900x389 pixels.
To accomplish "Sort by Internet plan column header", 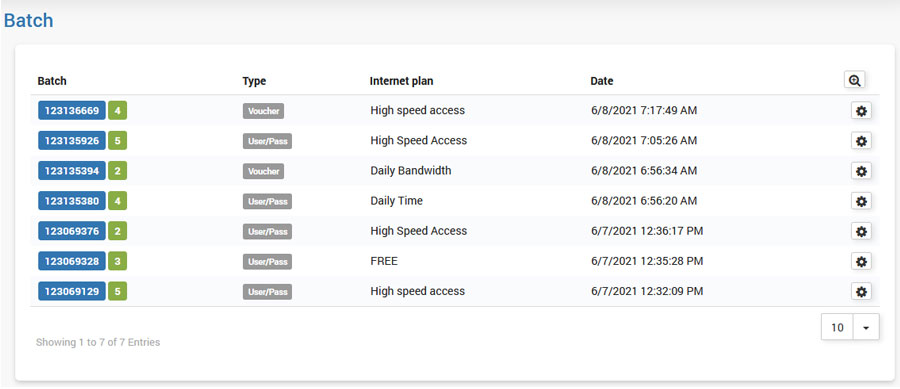I will click(401, 81).
